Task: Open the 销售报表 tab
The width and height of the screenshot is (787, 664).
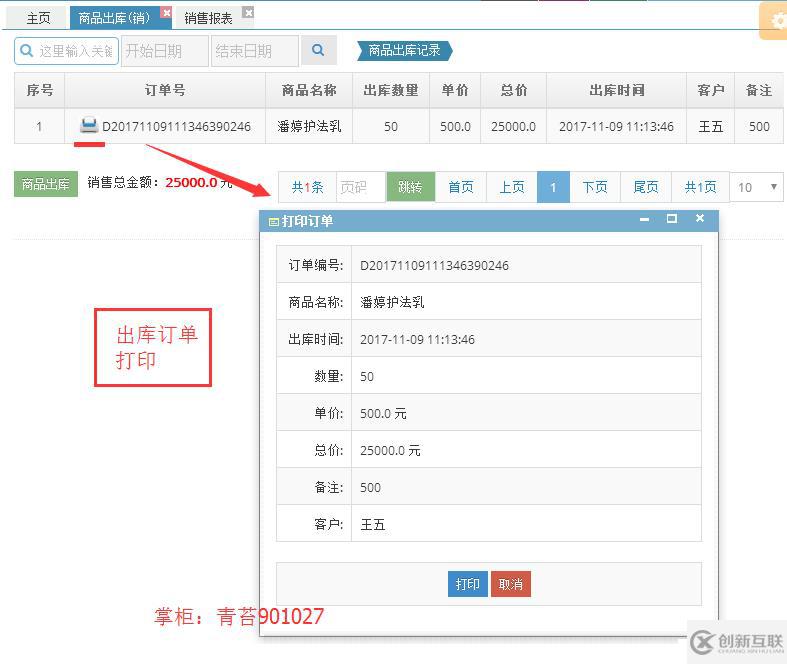Action: (208, 19)
